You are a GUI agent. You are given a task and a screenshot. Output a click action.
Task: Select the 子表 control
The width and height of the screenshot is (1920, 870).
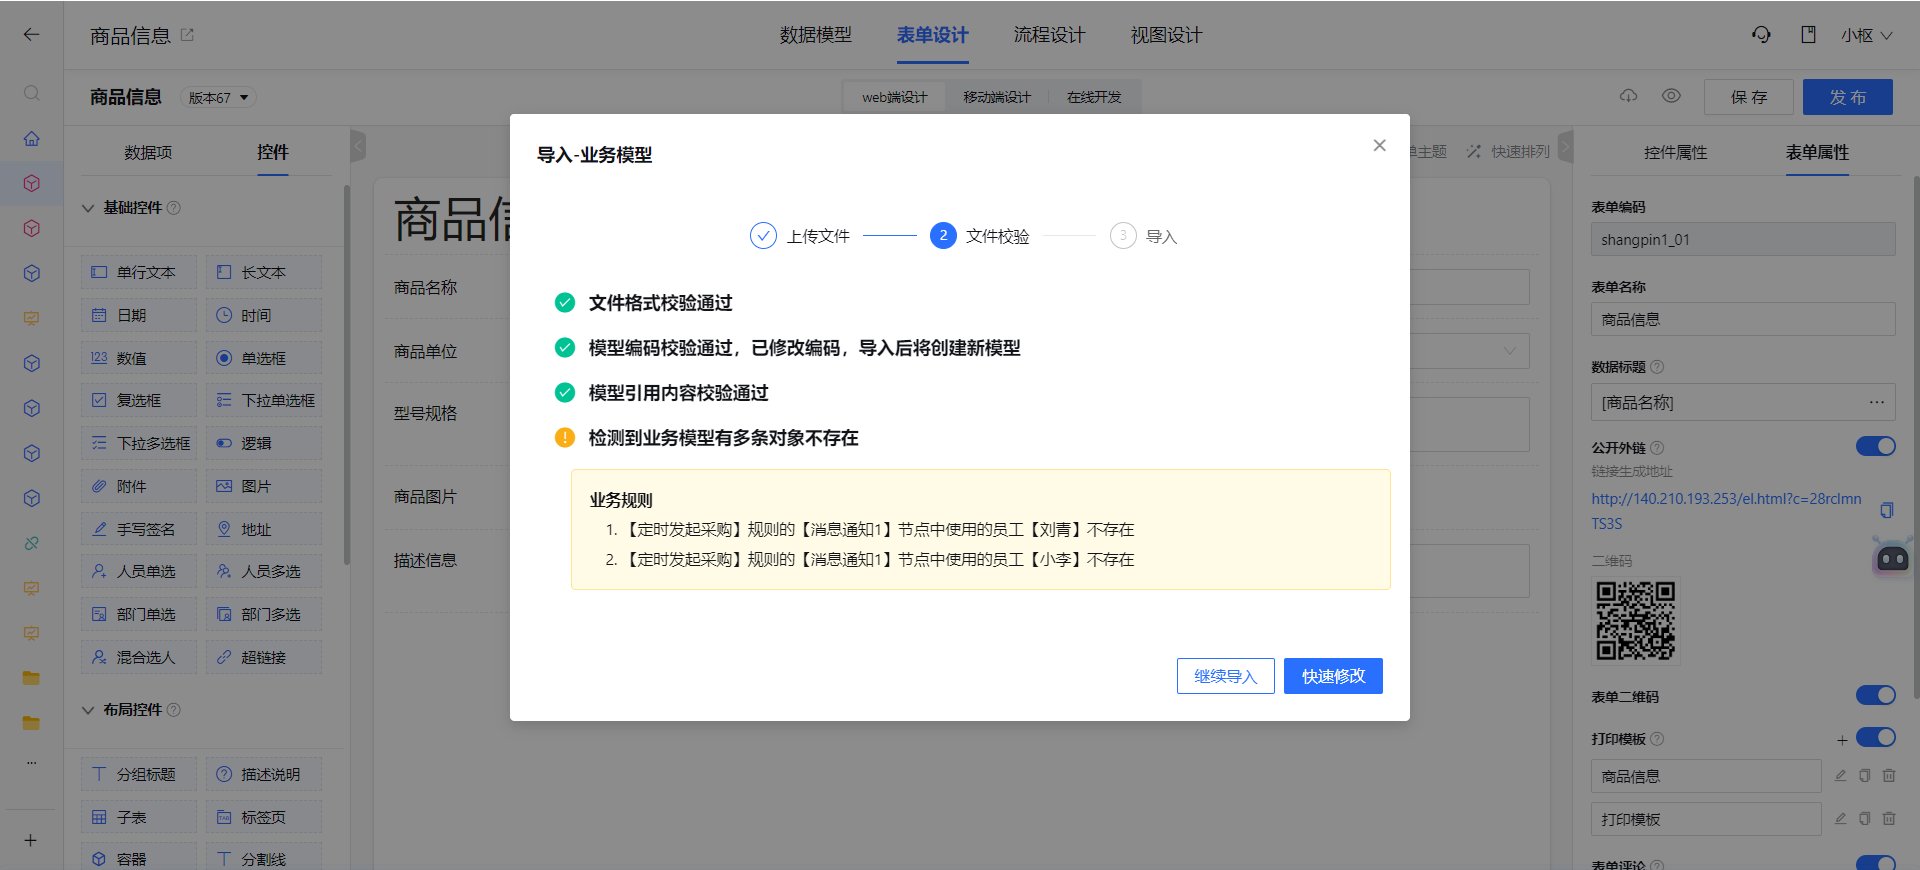point(139,817)
